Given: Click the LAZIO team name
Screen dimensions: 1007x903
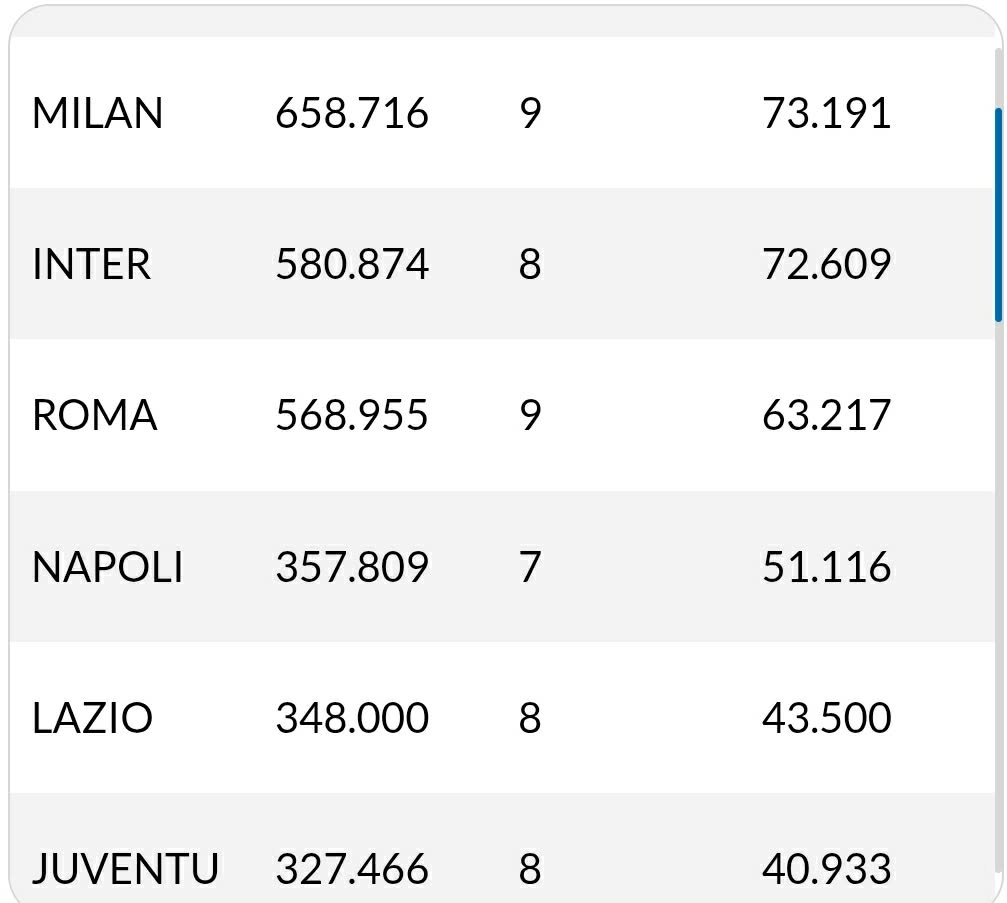Looking at the screenshot, I should pyautogui.click(x=92, y=718).
